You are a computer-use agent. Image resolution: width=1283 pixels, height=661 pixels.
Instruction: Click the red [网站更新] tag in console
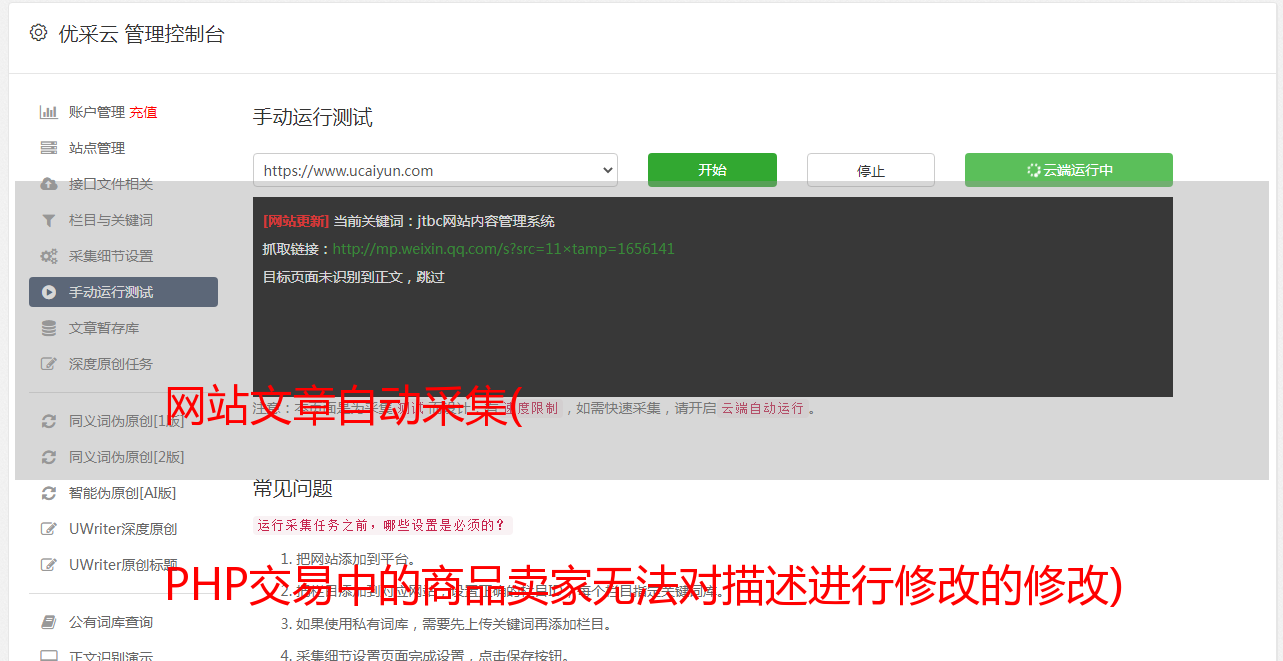[296, 221]
